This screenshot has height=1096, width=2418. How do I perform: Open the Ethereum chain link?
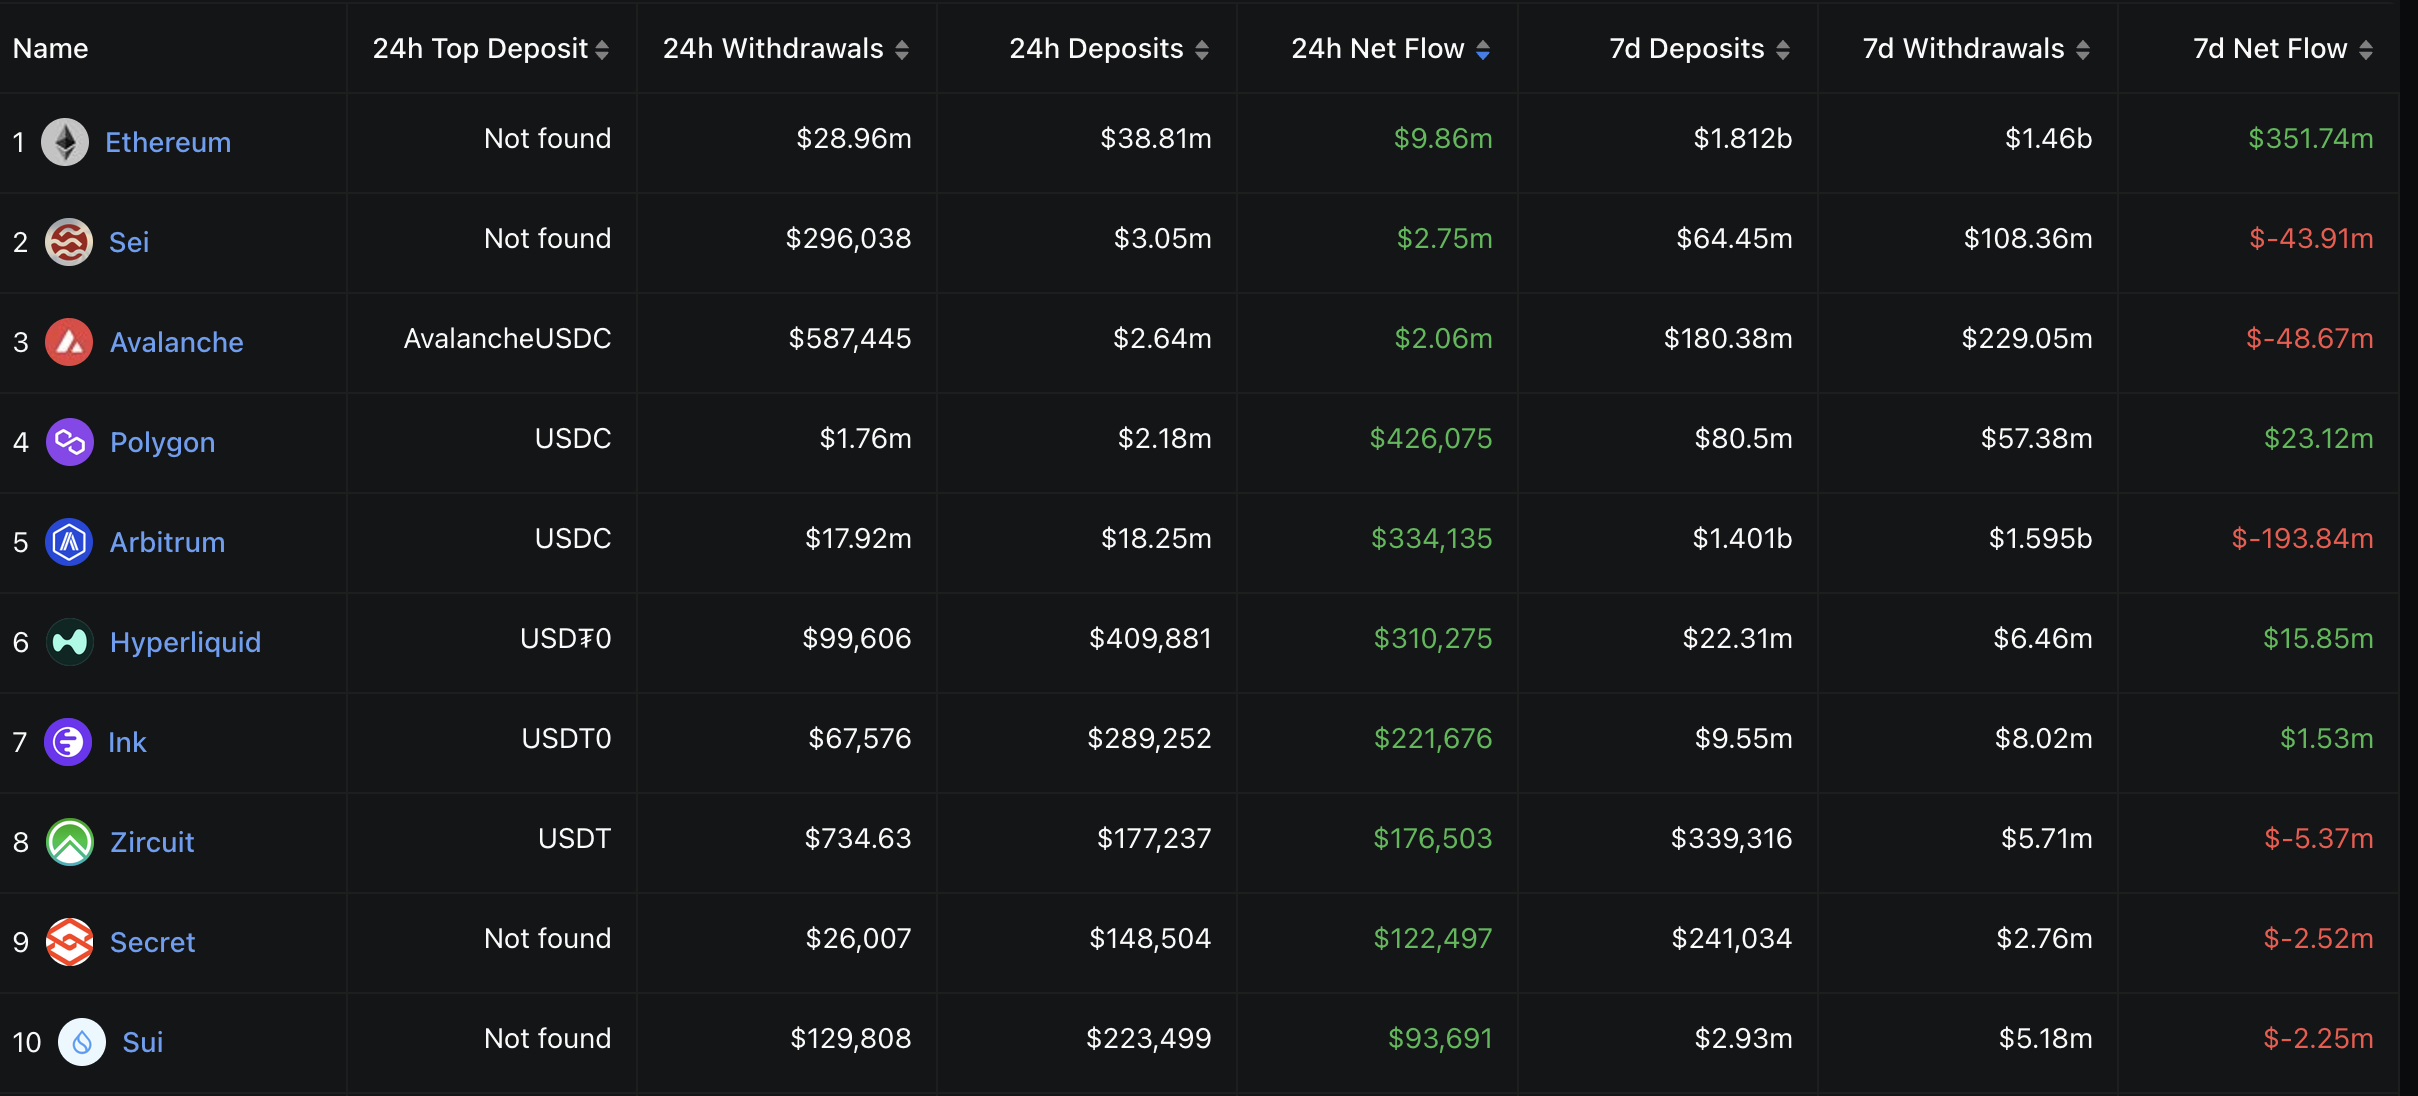coord(168,142)
